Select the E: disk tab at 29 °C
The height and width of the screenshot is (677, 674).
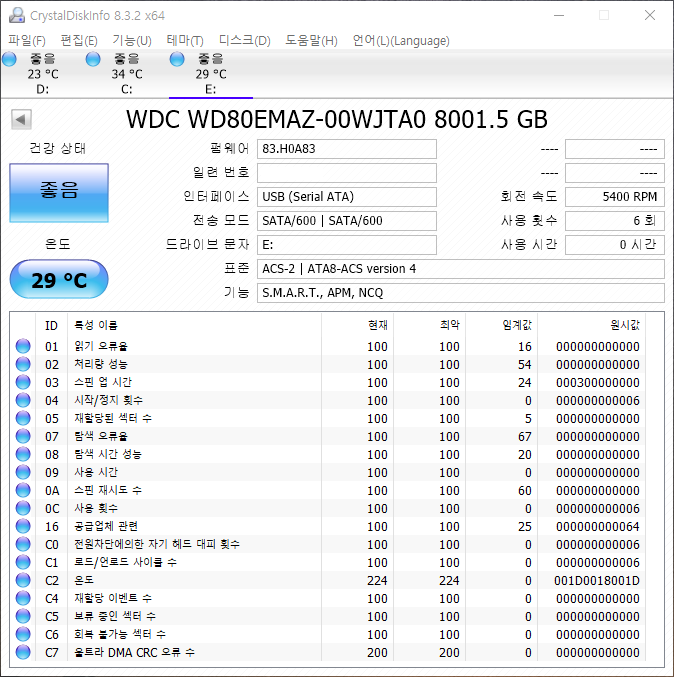[211, 74]
